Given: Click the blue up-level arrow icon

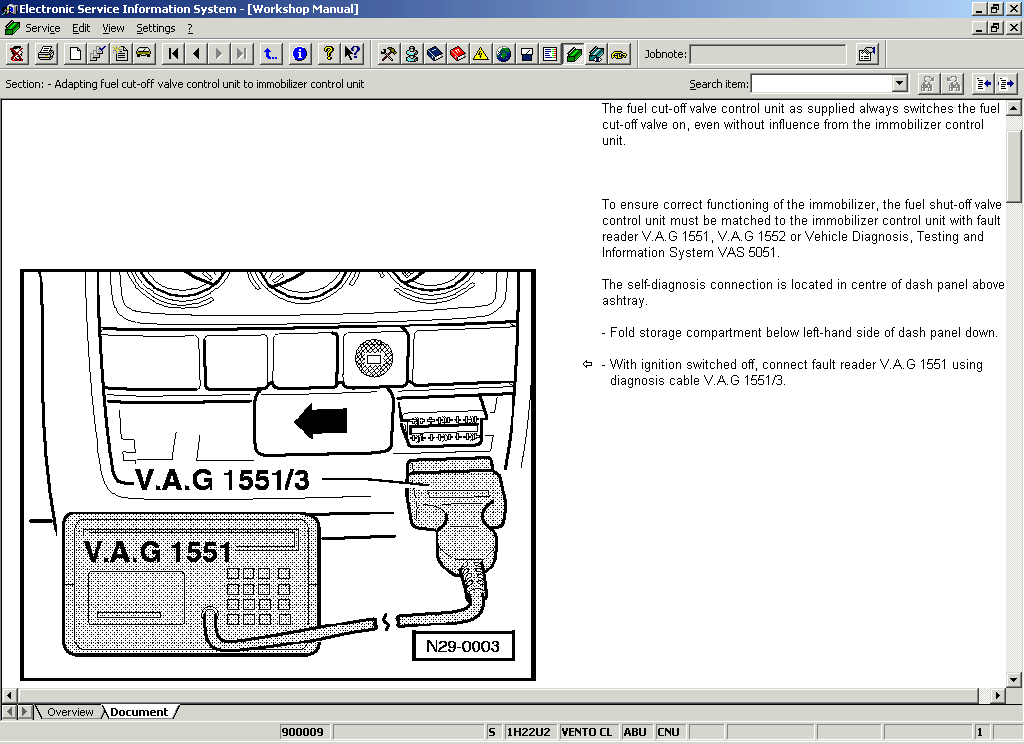Looking at the screenshot, I should coord(270,54).
